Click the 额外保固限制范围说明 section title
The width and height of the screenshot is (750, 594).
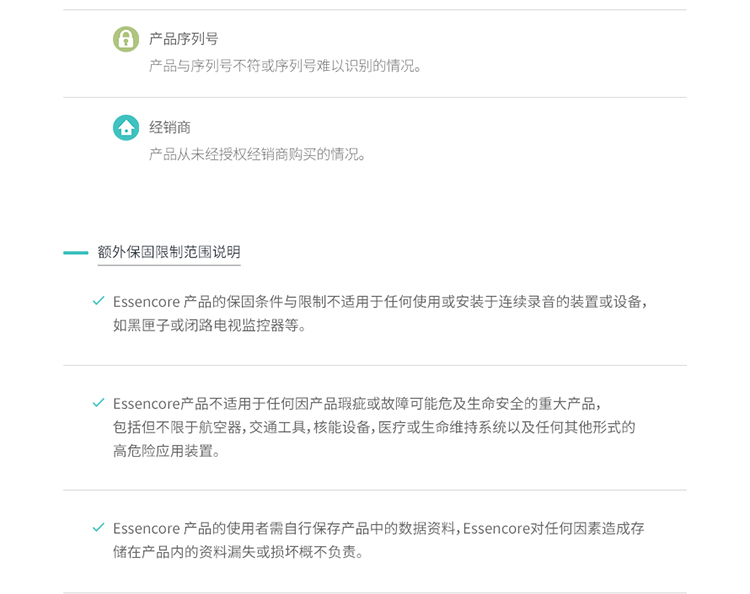(169, 252)
